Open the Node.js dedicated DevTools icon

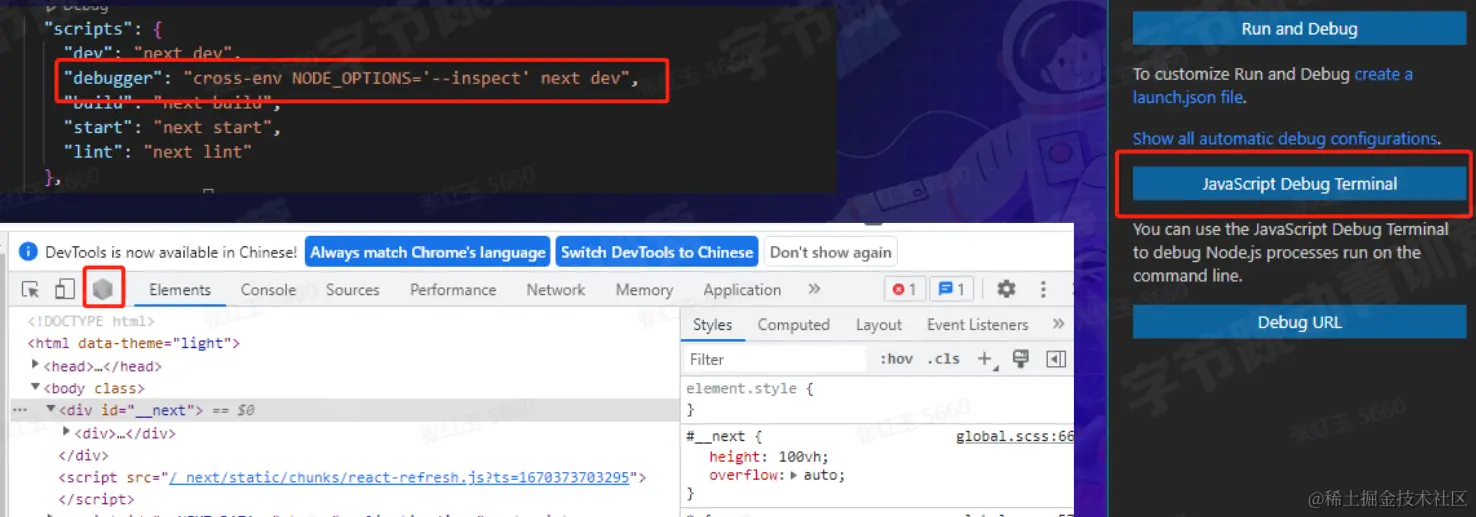click(103, 290)
